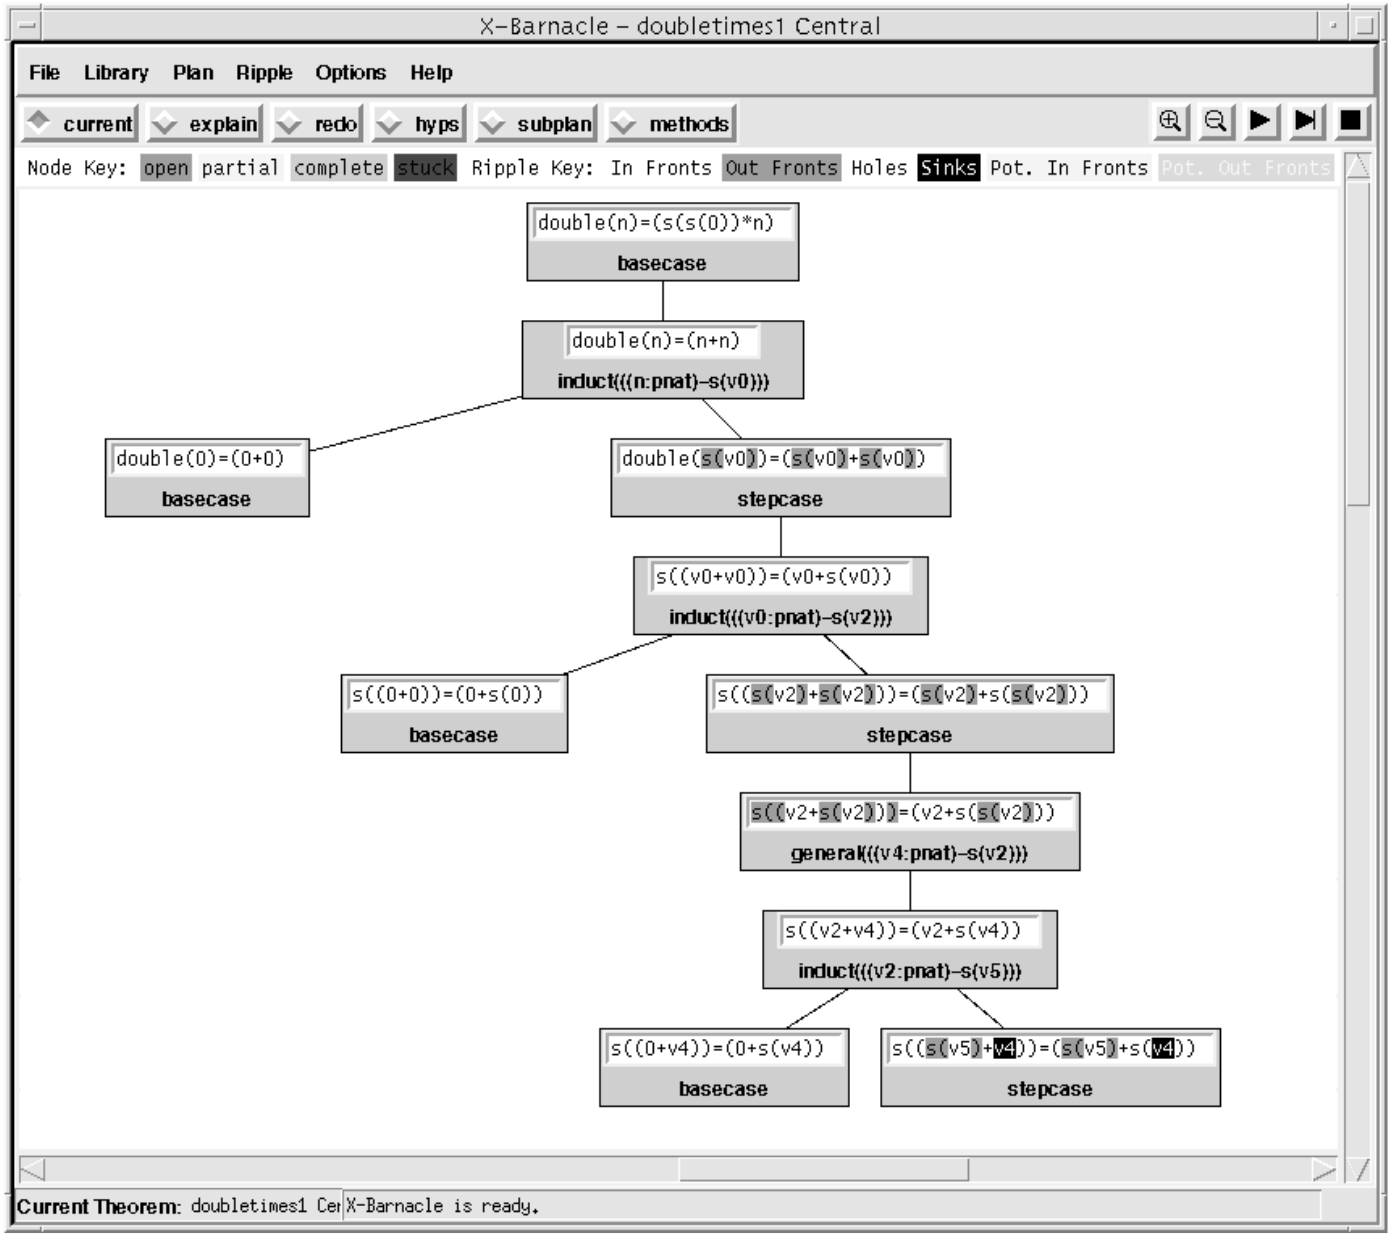Click the horizontal scrollbar left arrow

point(32,1169)
